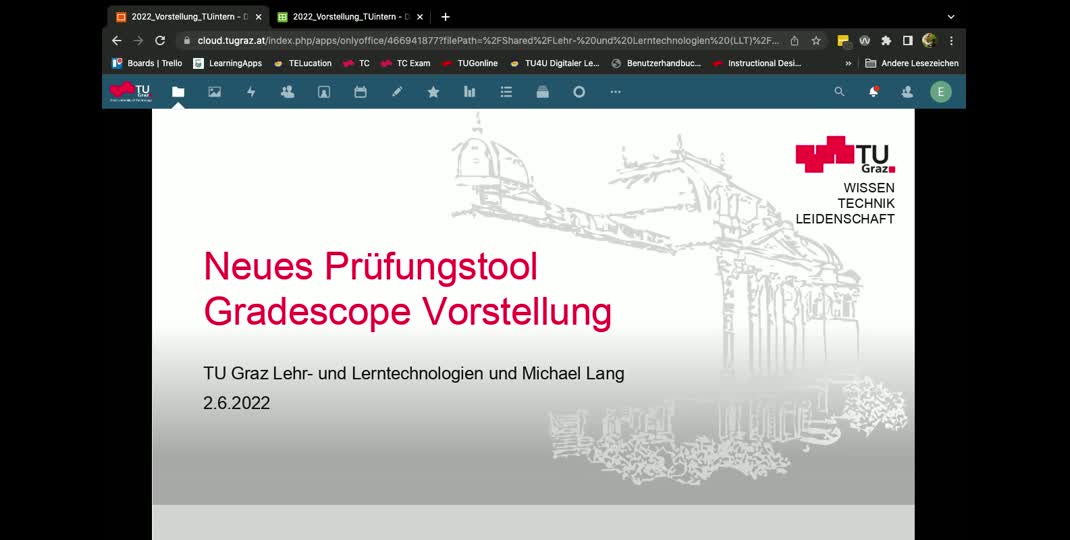Viewport: 1070px width, 540px height.
Task: Click the date '2.6.2022' on slide
Action: click(x=236, y=403)
